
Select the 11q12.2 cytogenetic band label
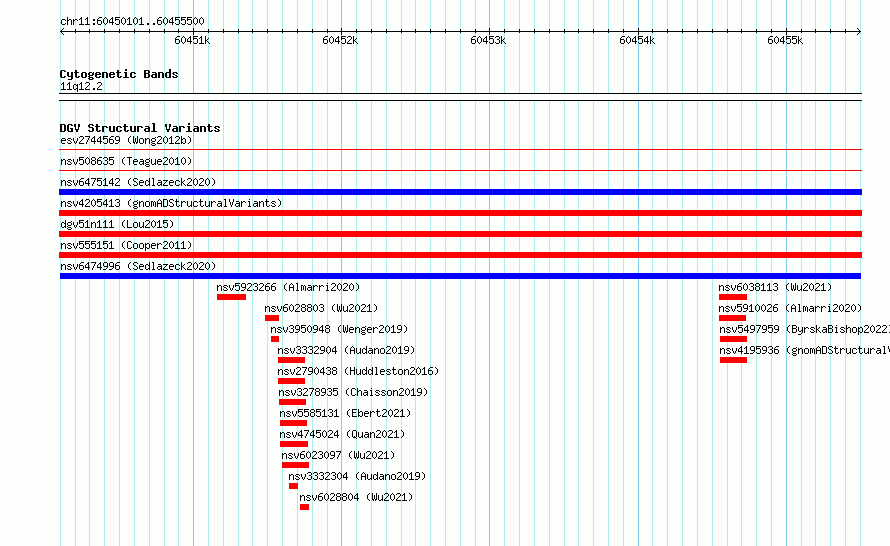[x=81, y=86]
